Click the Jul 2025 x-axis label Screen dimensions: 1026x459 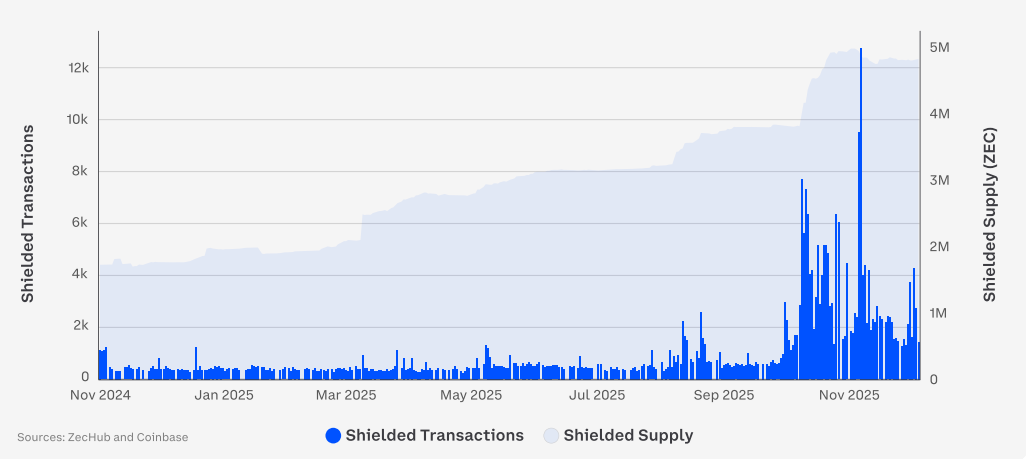coord(595,395)
